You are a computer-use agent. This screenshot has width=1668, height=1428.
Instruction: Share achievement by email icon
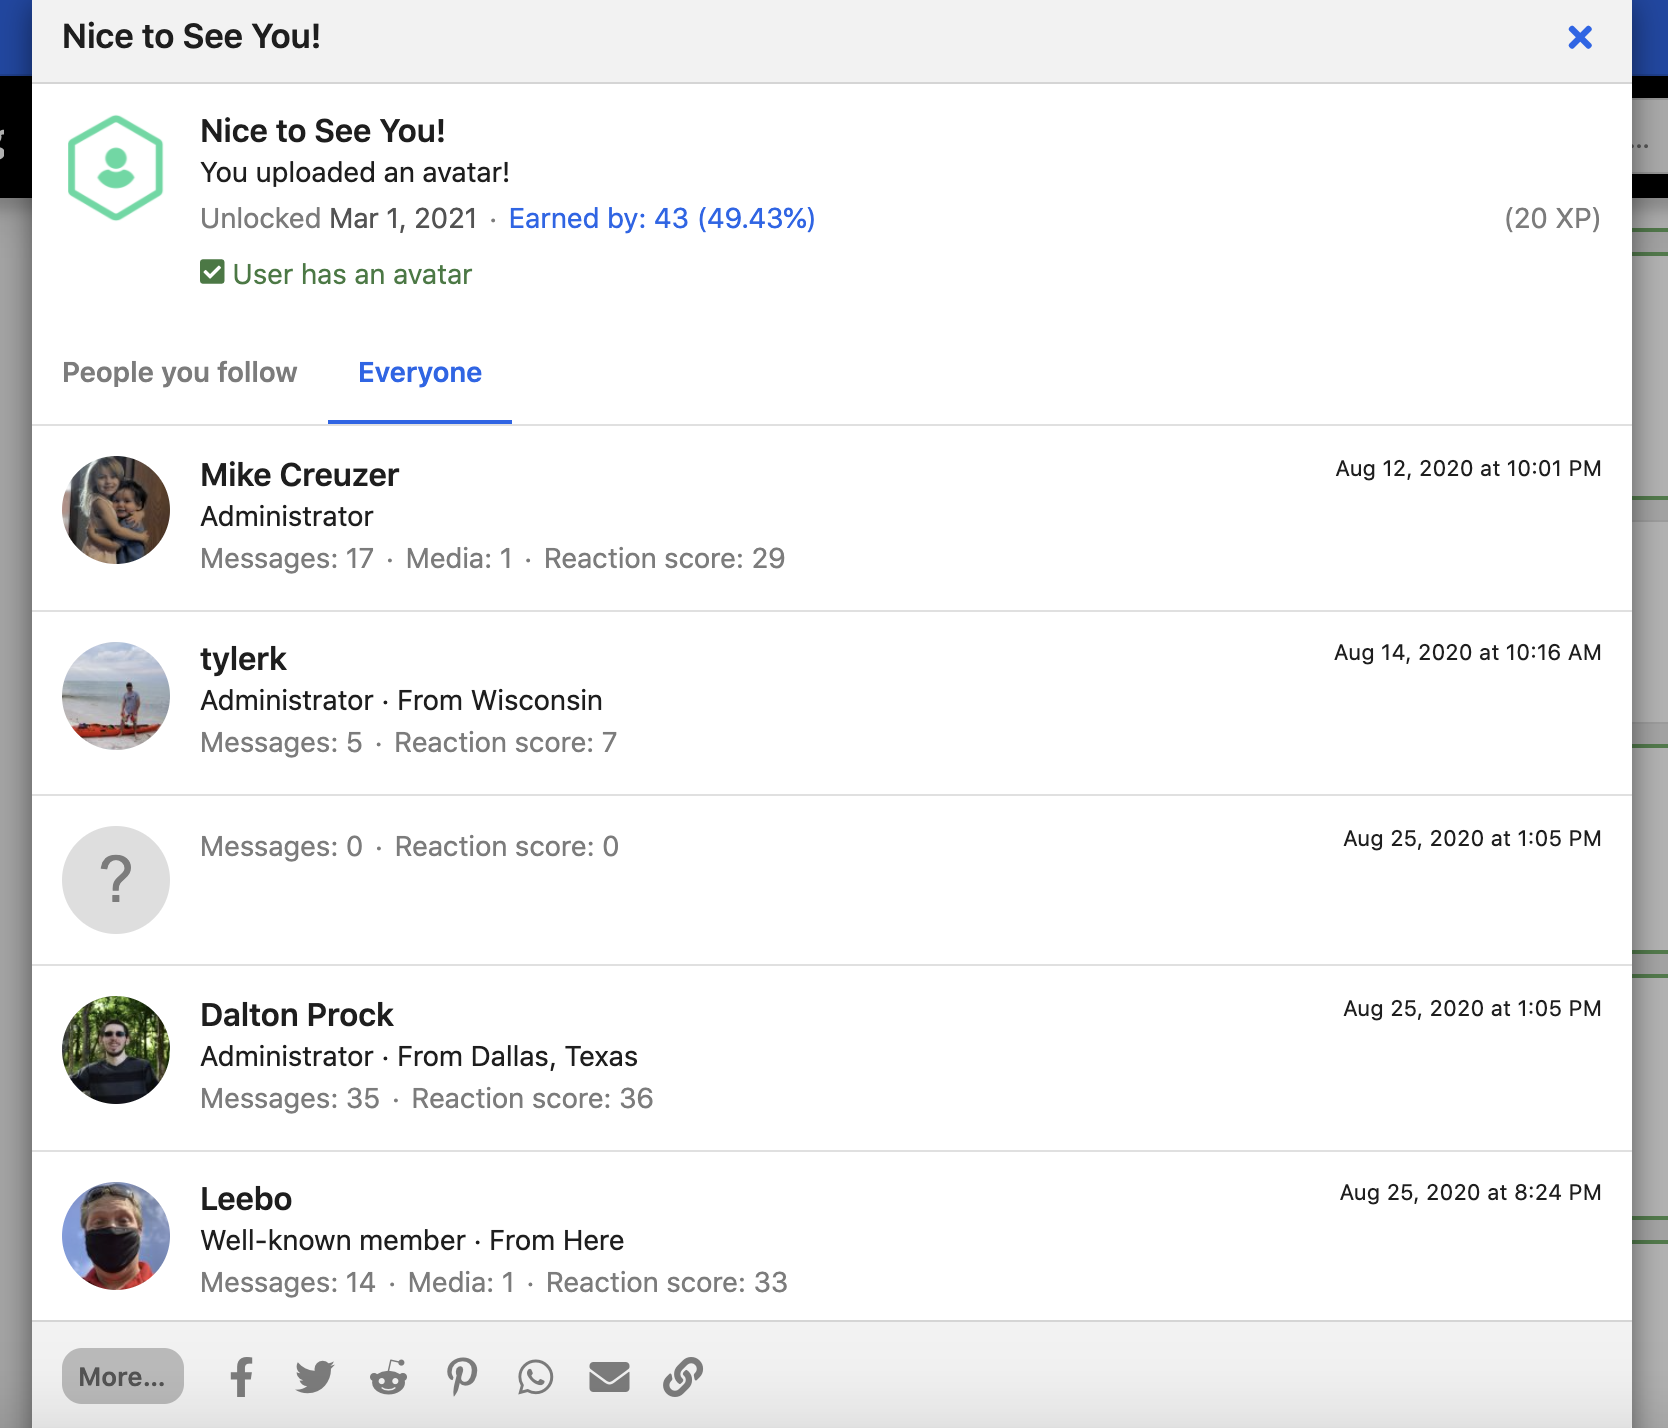point(609,1377)
